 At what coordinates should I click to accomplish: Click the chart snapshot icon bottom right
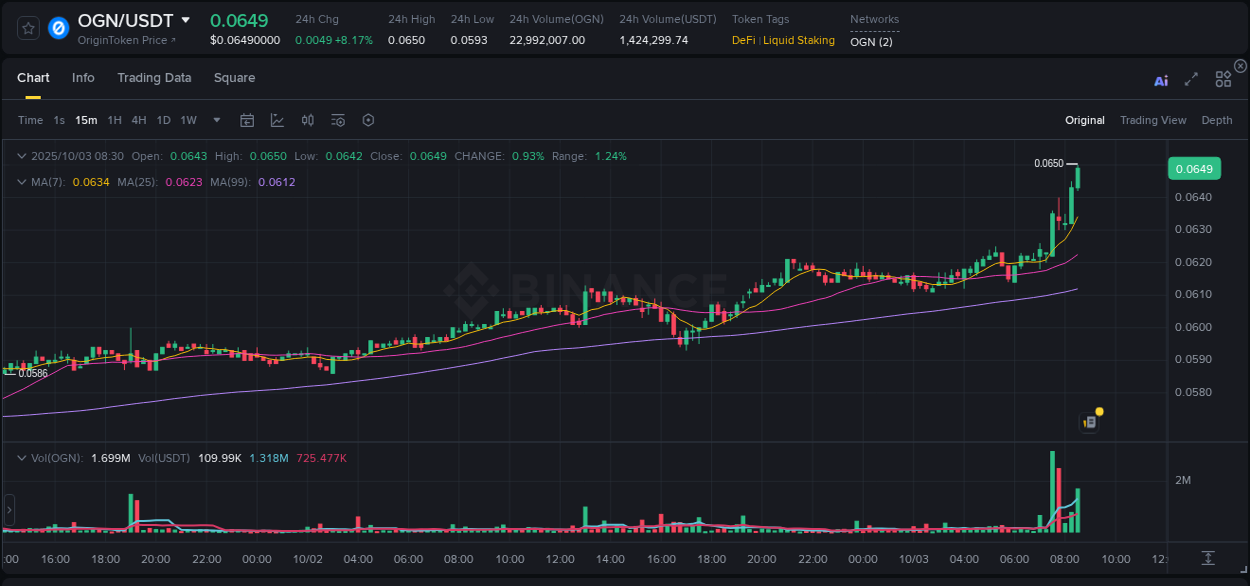coord(1207,558)
